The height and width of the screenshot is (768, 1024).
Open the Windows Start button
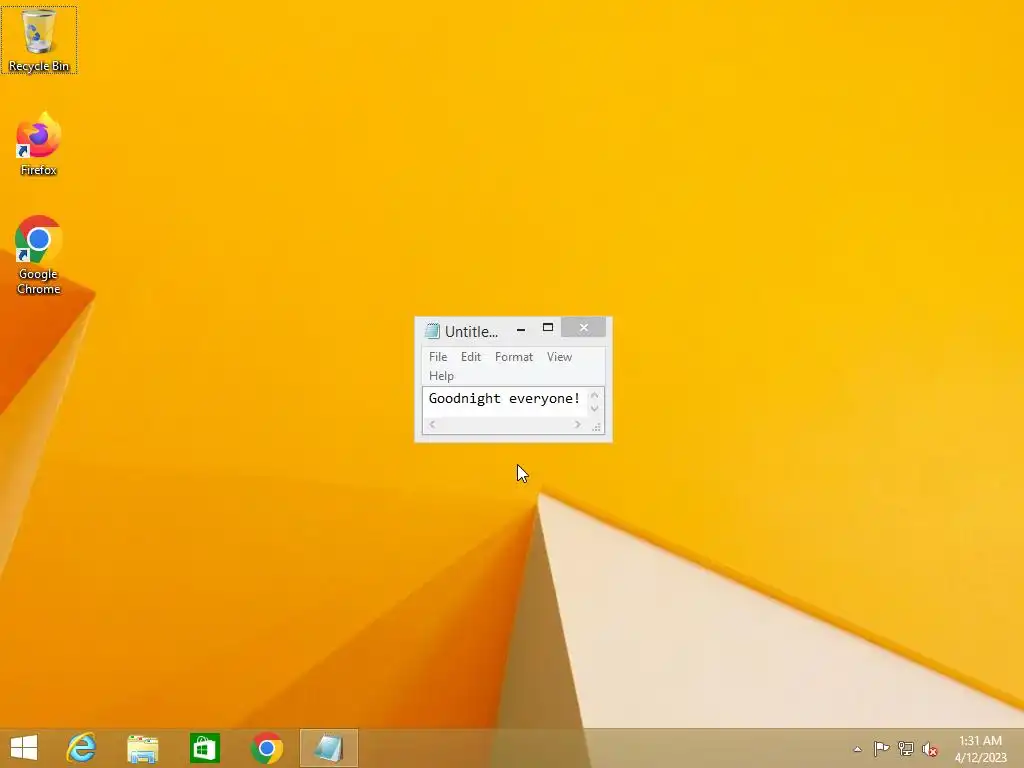pos(24,748)
